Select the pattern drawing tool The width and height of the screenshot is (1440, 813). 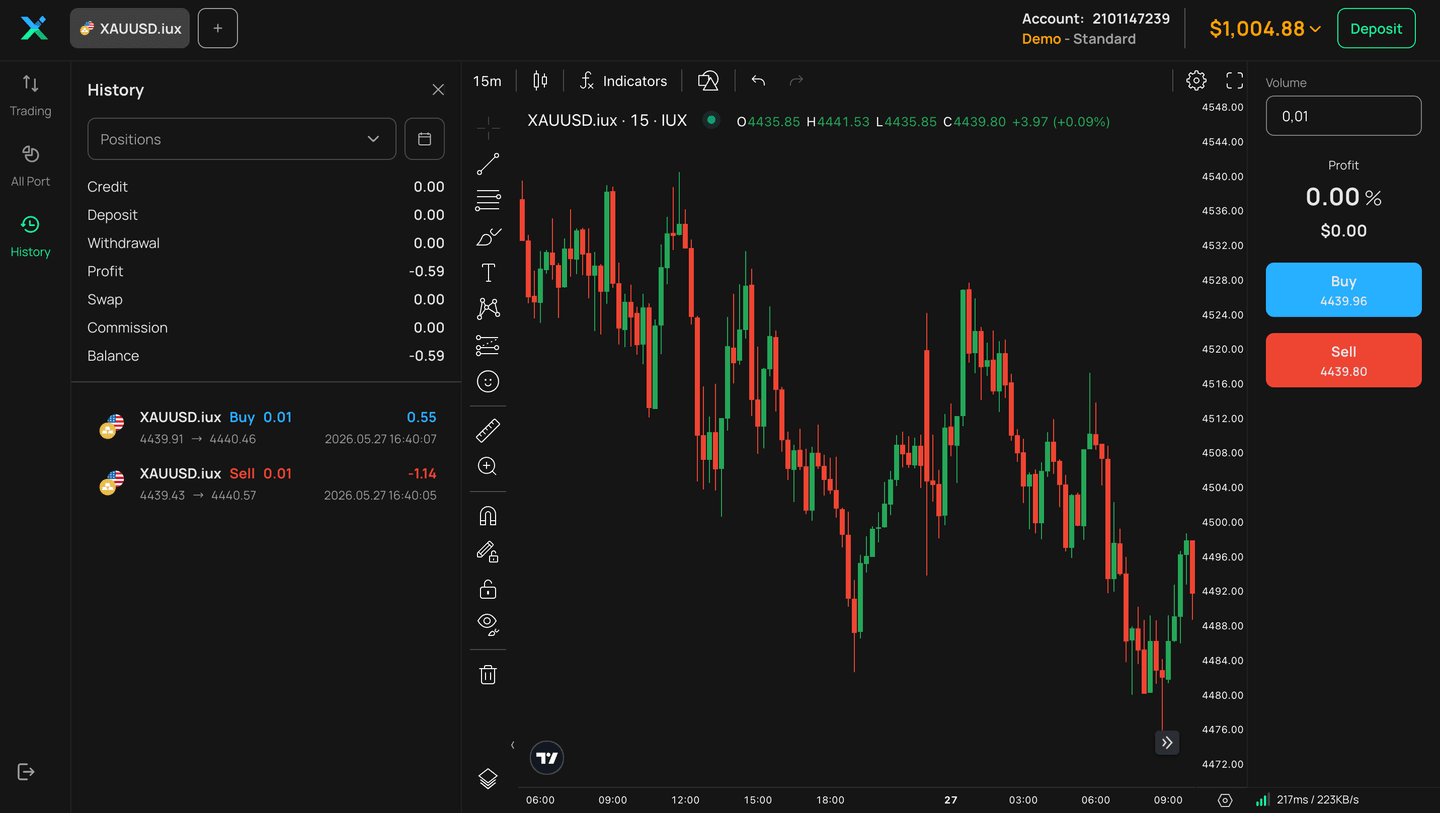click(x=488, y=309)
